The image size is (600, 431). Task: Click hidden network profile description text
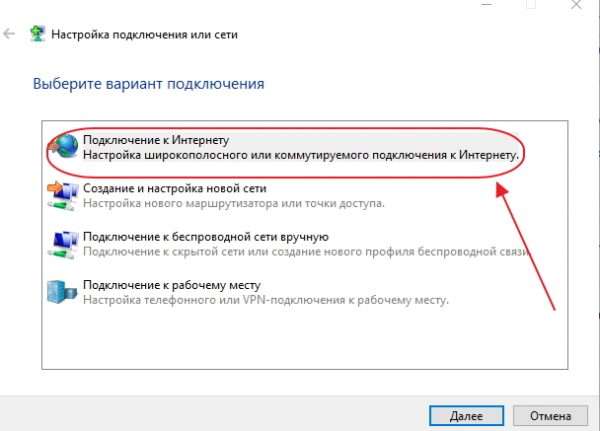tap(307, 251)
